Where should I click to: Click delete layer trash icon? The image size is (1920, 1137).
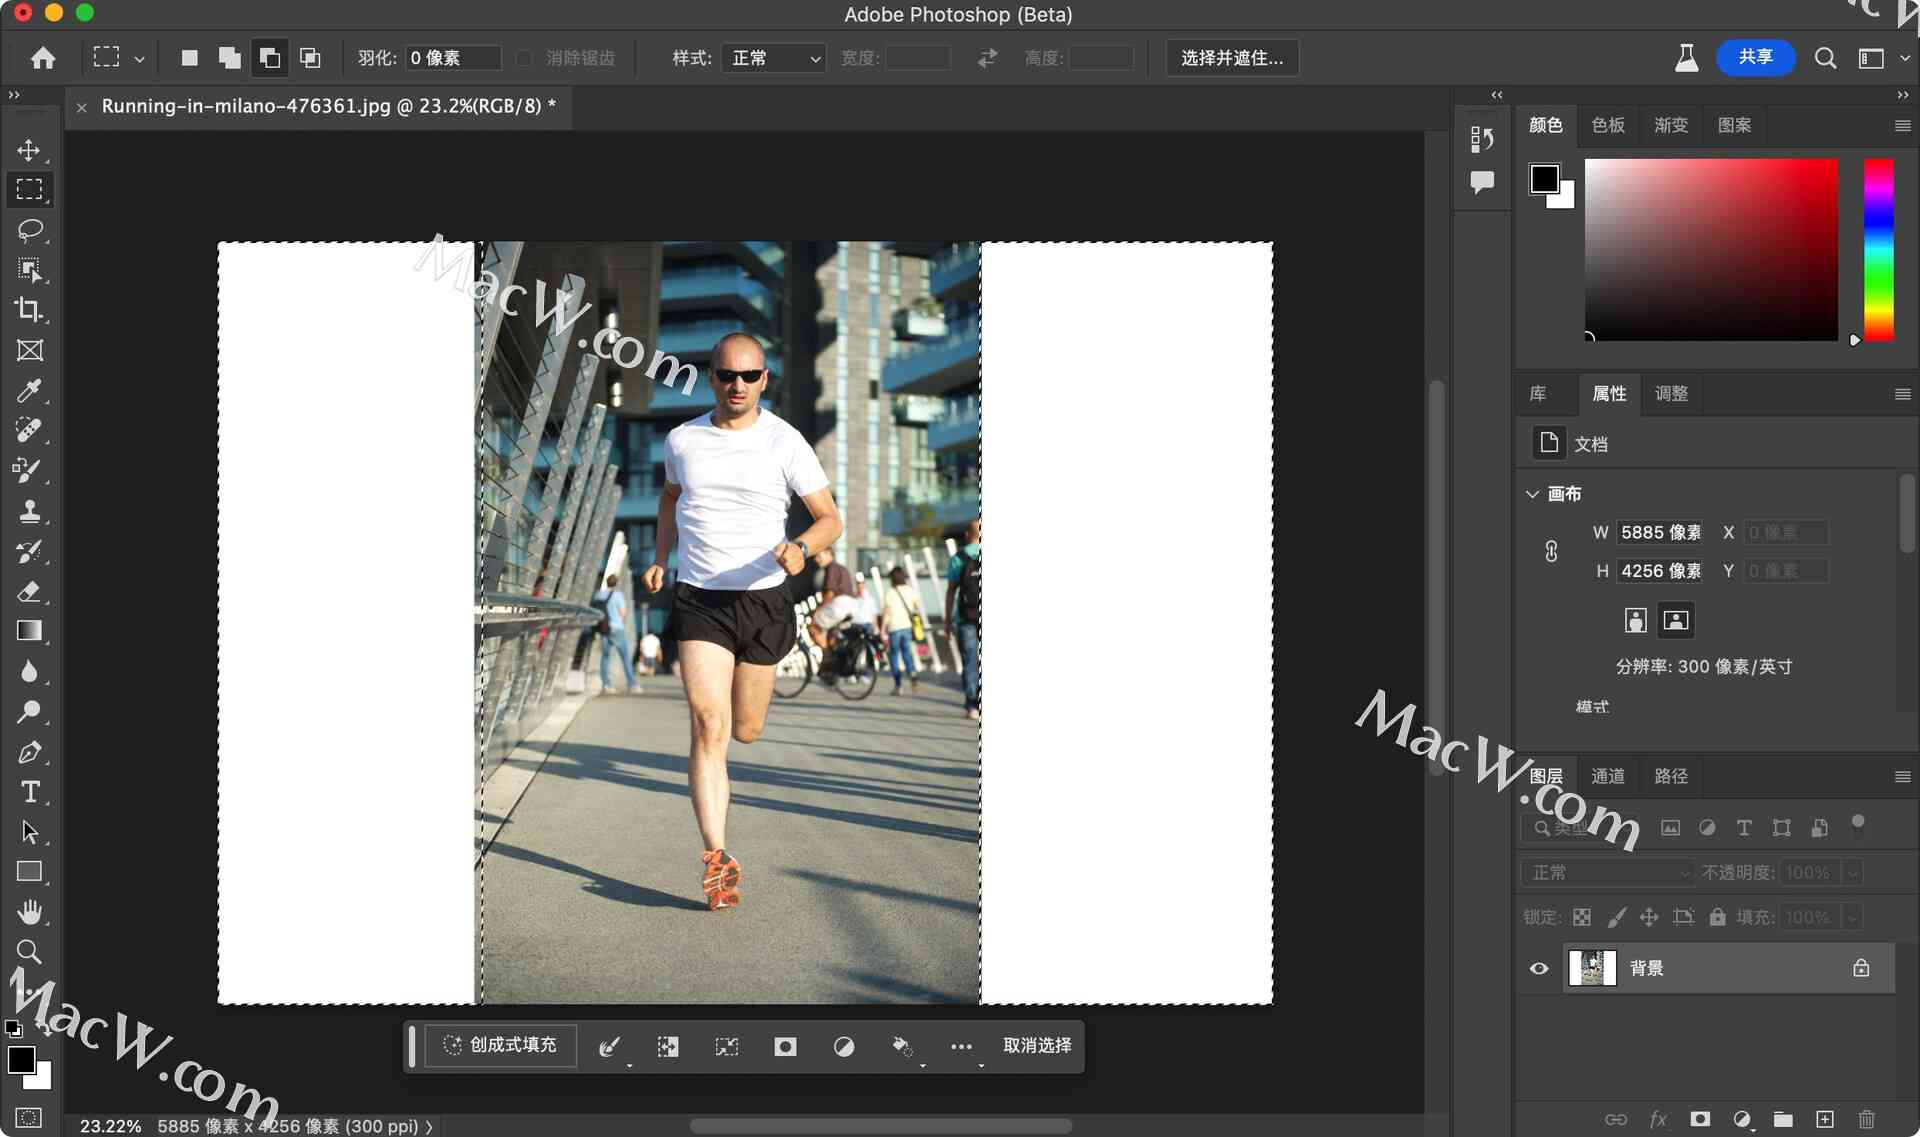[1866, 1119]
